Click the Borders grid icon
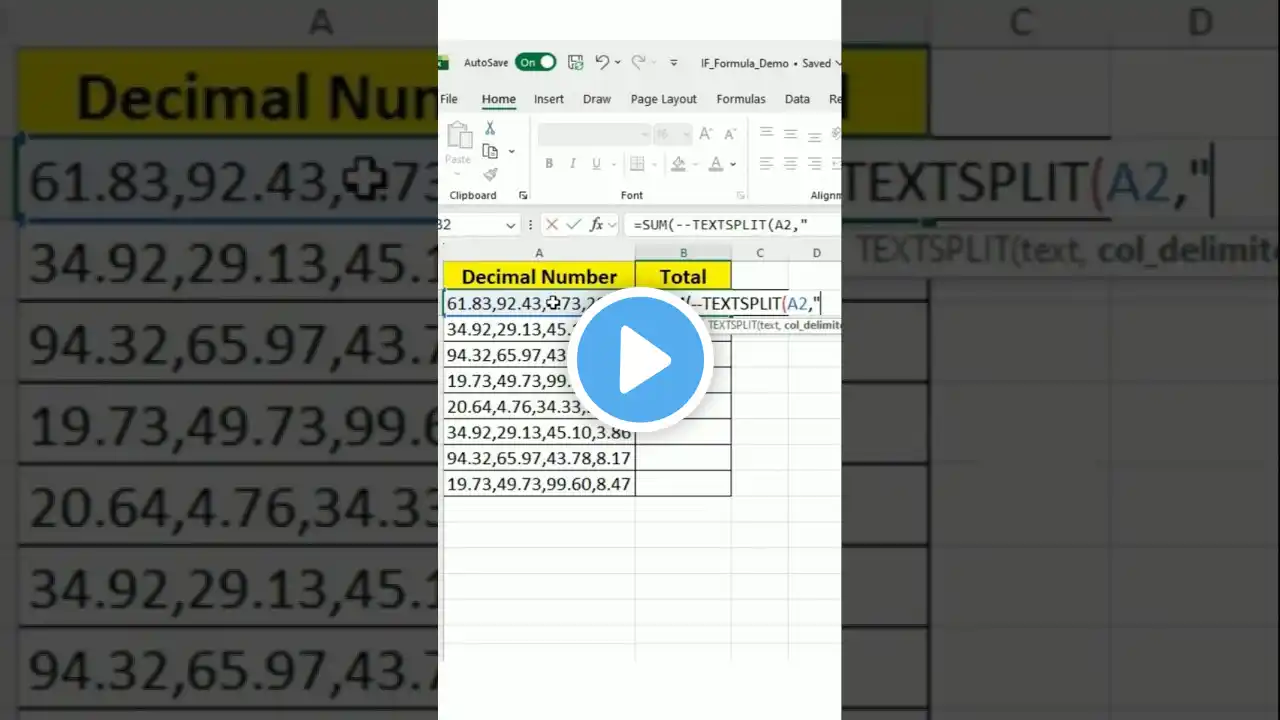The image size is (1280, 720). point(637,164)
